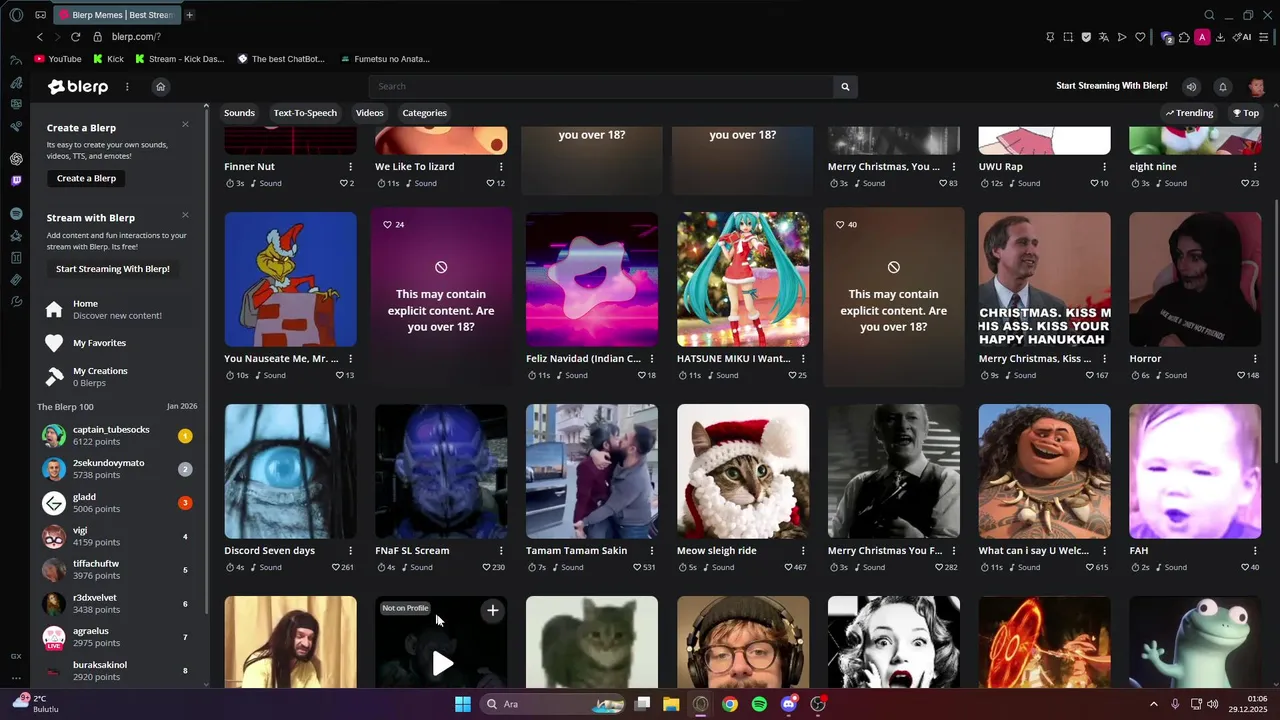
Task: Click the Blerp logo
Action: coord(78,87)
